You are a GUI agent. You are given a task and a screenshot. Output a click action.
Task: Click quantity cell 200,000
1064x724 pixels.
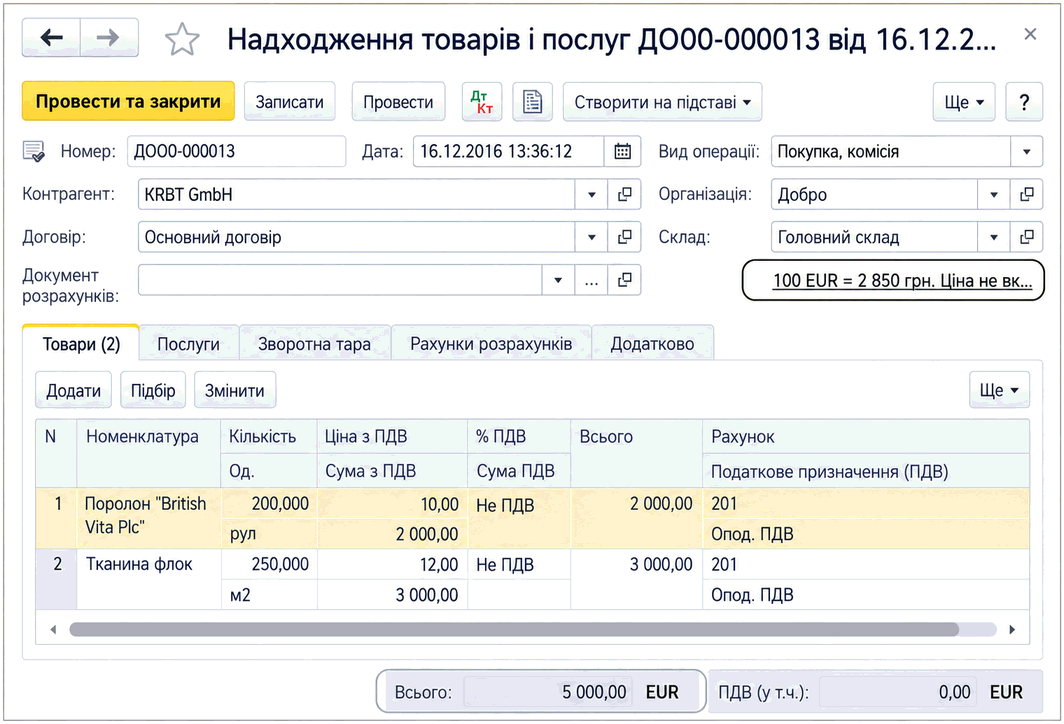(269, 503)
